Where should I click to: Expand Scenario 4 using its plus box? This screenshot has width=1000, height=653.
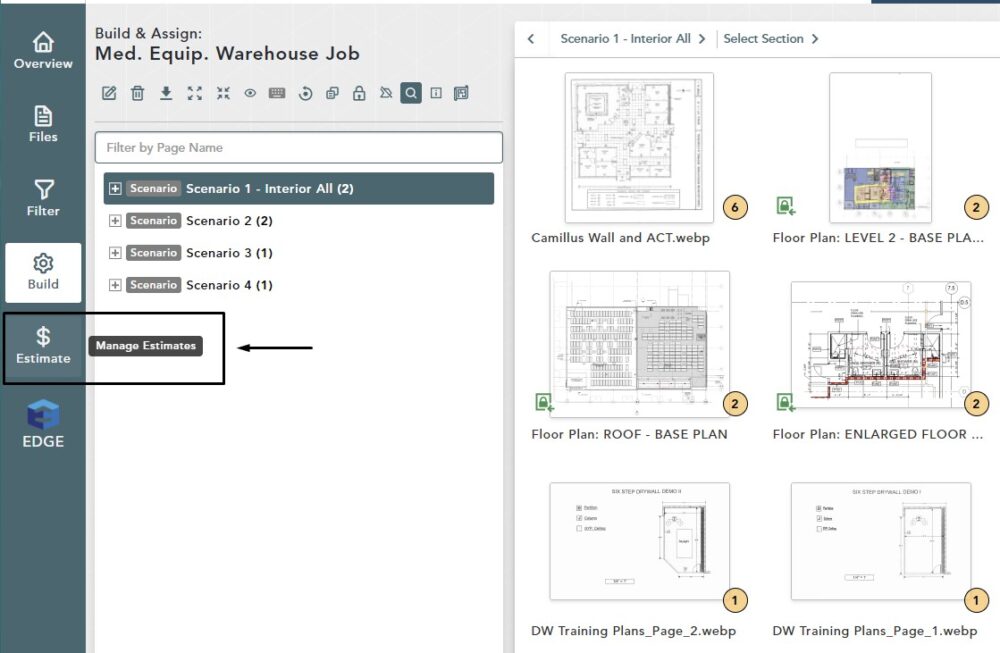pyautogui.click(x=115, y=285)
